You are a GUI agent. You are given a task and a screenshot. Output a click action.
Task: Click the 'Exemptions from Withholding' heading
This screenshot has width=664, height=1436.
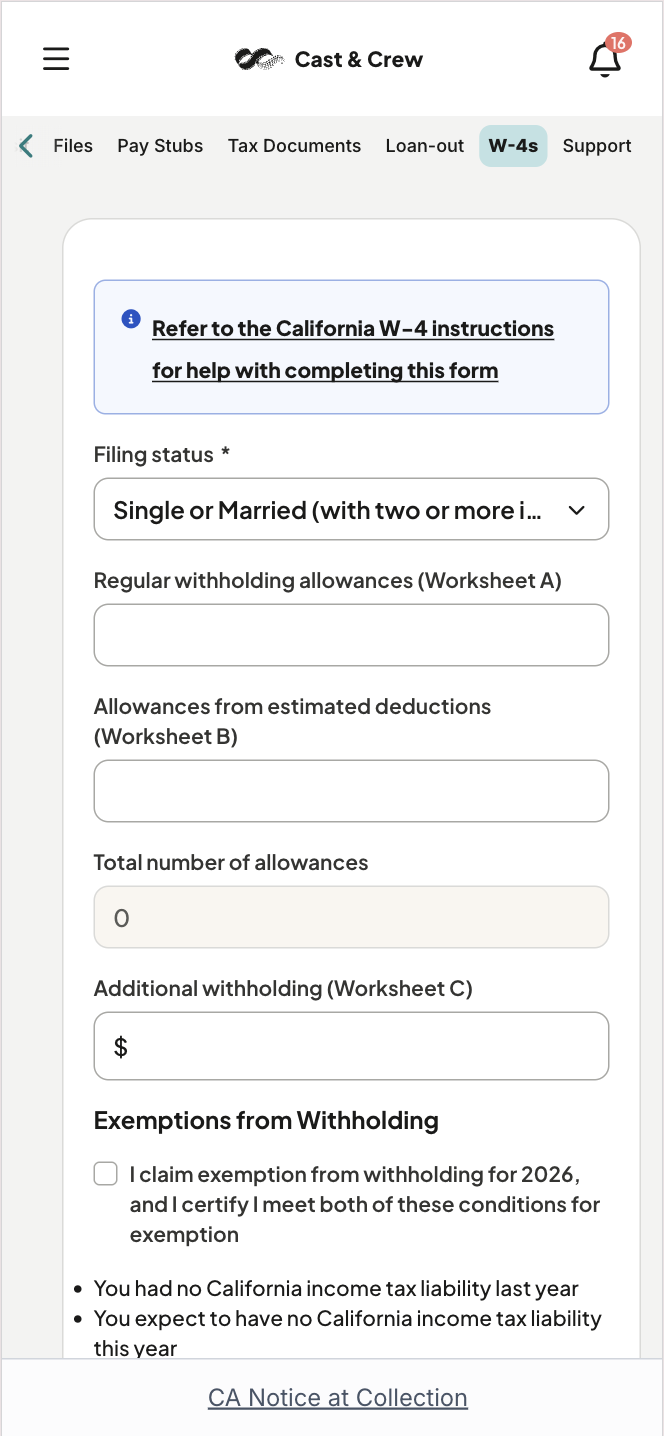click(266, 1121)
